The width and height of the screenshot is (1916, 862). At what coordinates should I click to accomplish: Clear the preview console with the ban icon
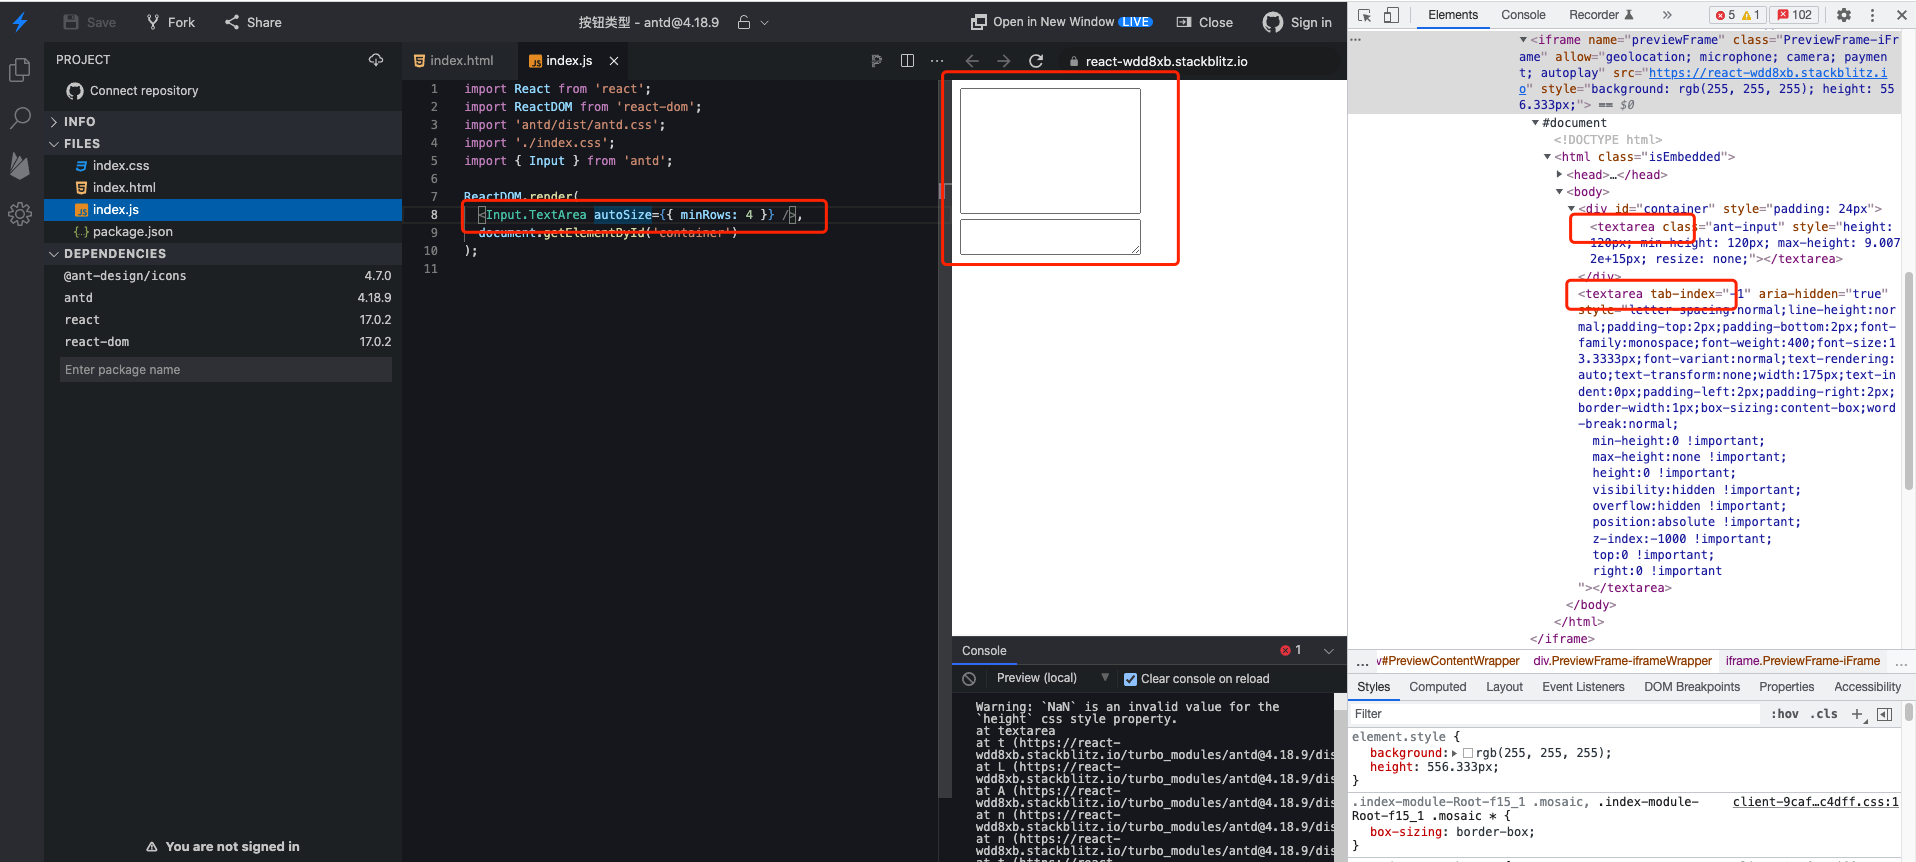pyautogui.click(x=969, y=679)
